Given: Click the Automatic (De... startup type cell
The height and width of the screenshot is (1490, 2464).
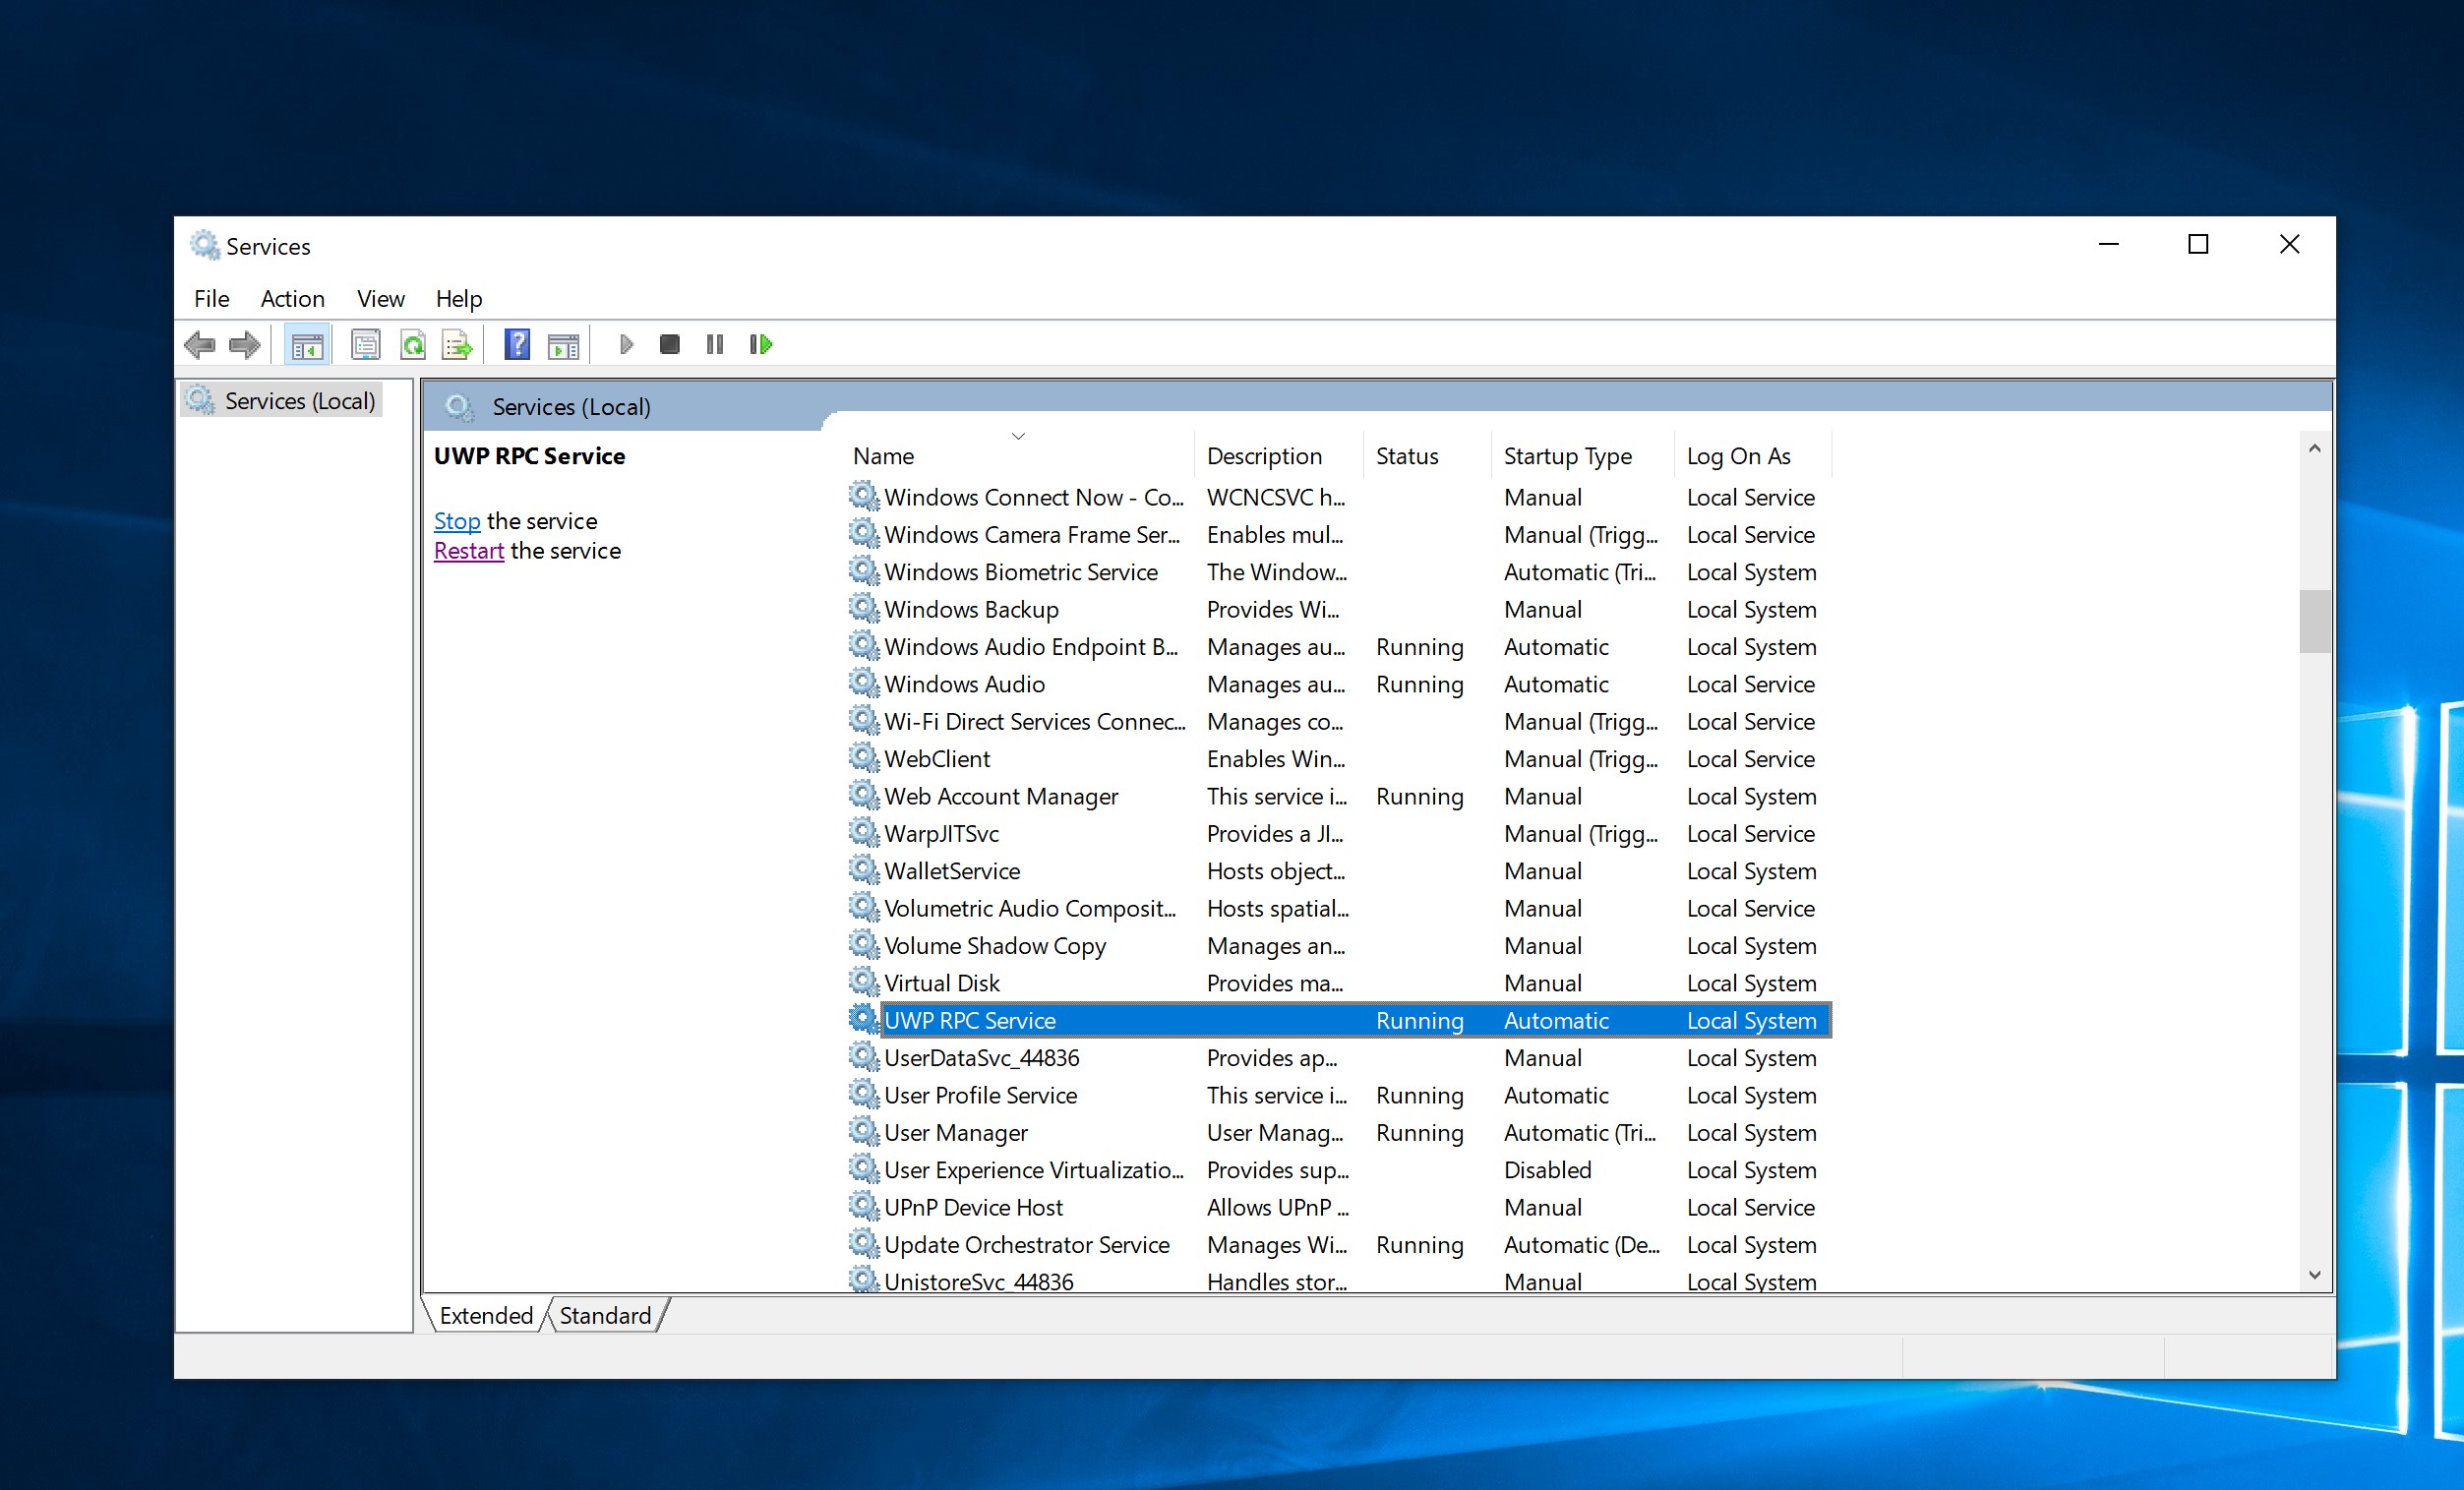Looking at the screenshot, I should pos(1581,1244).
